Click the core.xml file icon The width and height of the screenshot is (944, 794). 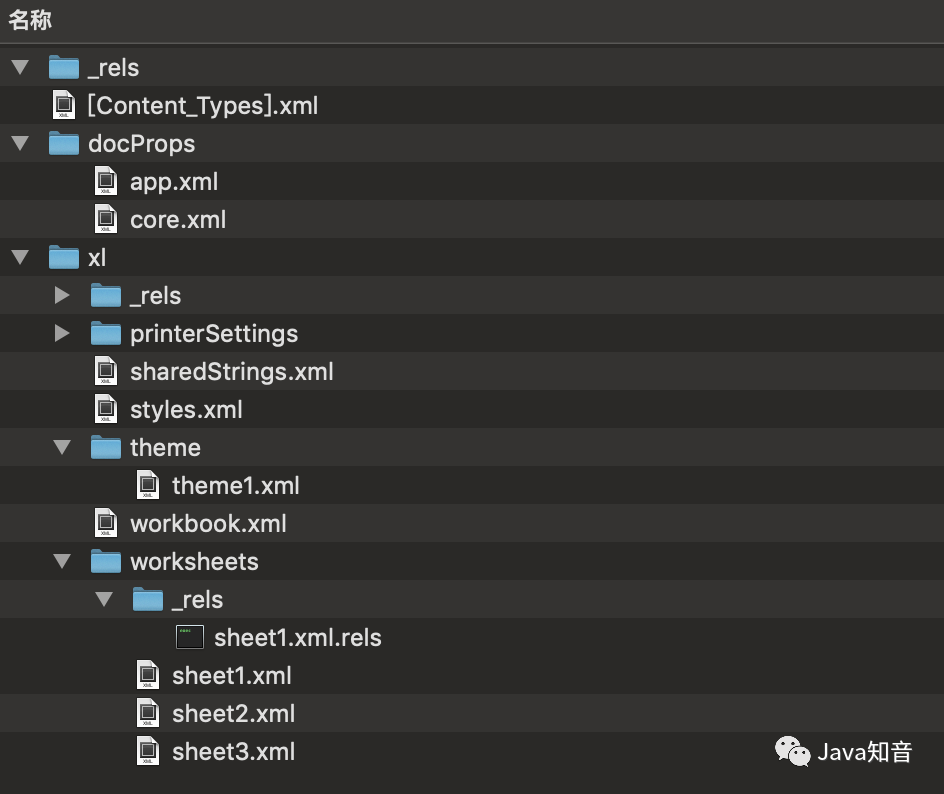[x=106, y=220]
